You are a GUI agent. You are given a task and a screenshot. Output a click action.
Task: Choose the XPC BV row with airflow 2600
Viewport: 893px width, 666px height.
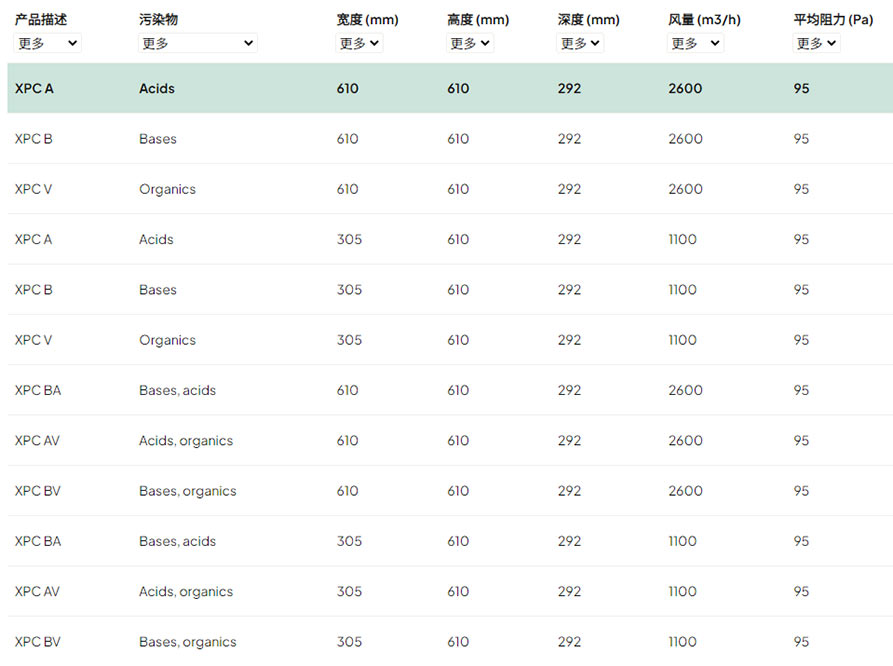[450, 491]
